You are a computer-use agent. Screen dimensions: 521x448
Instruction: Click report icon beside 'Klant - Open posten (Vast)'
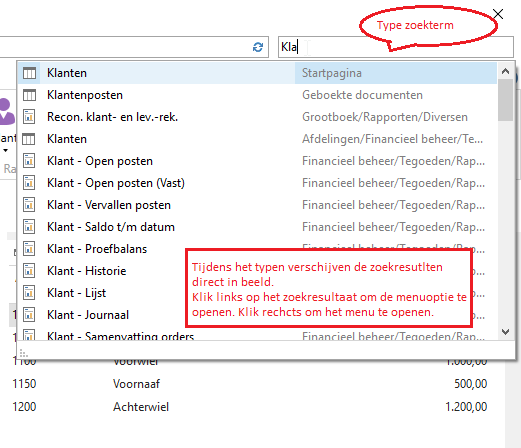pos(29,183)
